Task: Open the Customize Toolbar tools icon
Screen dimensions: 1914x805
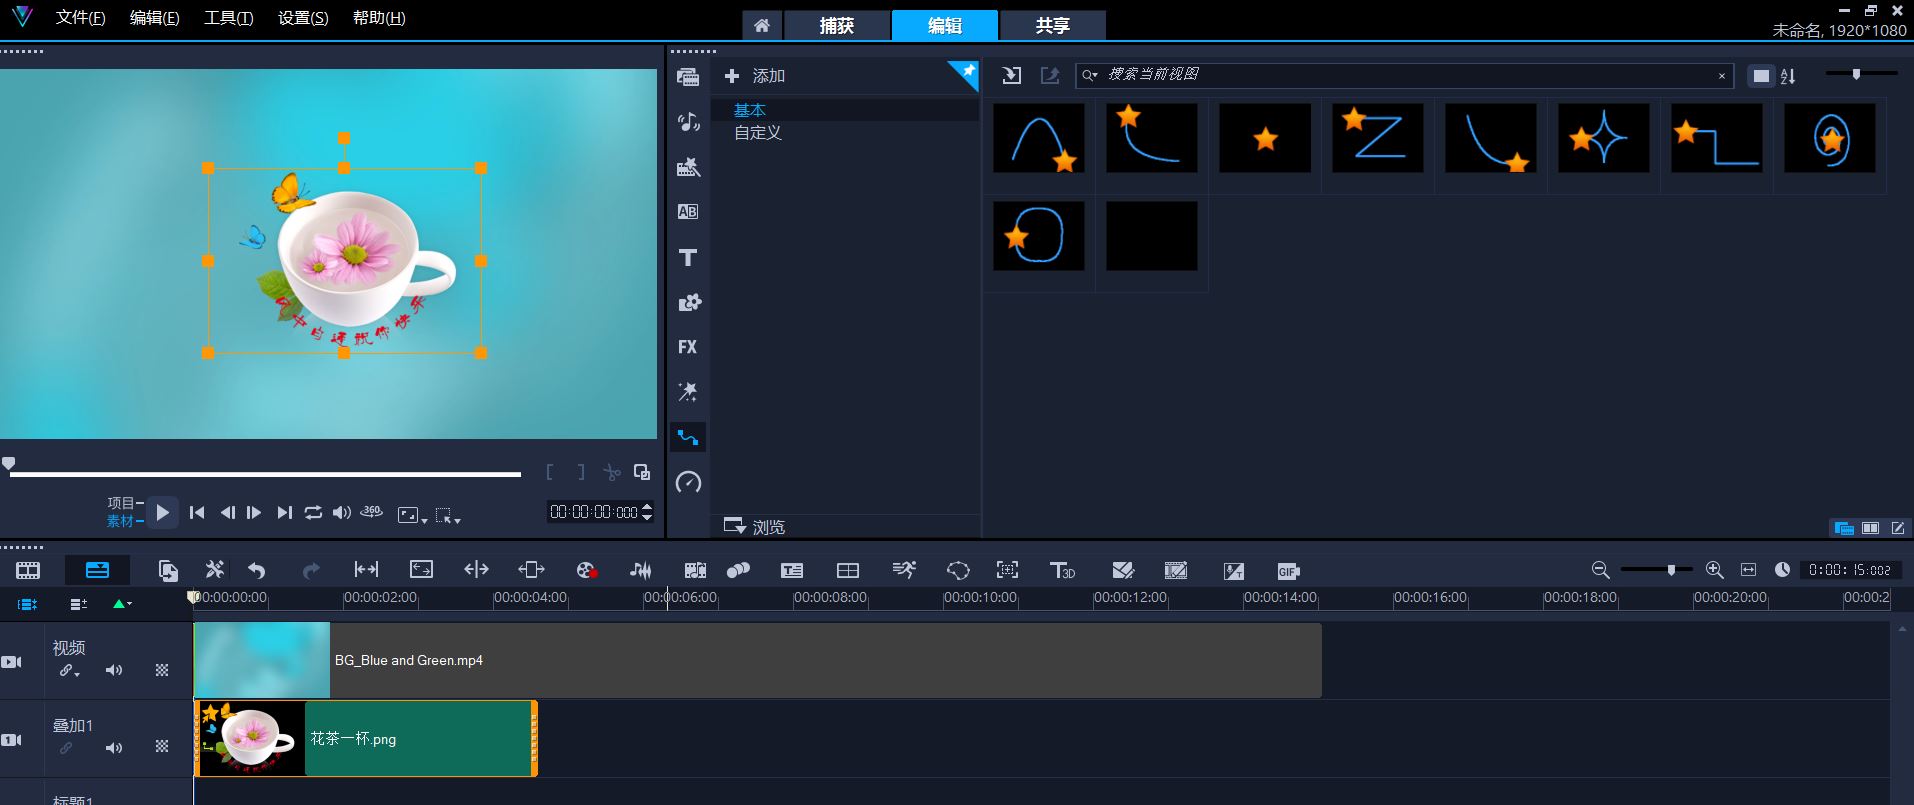Action: click(x=214, y=570)
